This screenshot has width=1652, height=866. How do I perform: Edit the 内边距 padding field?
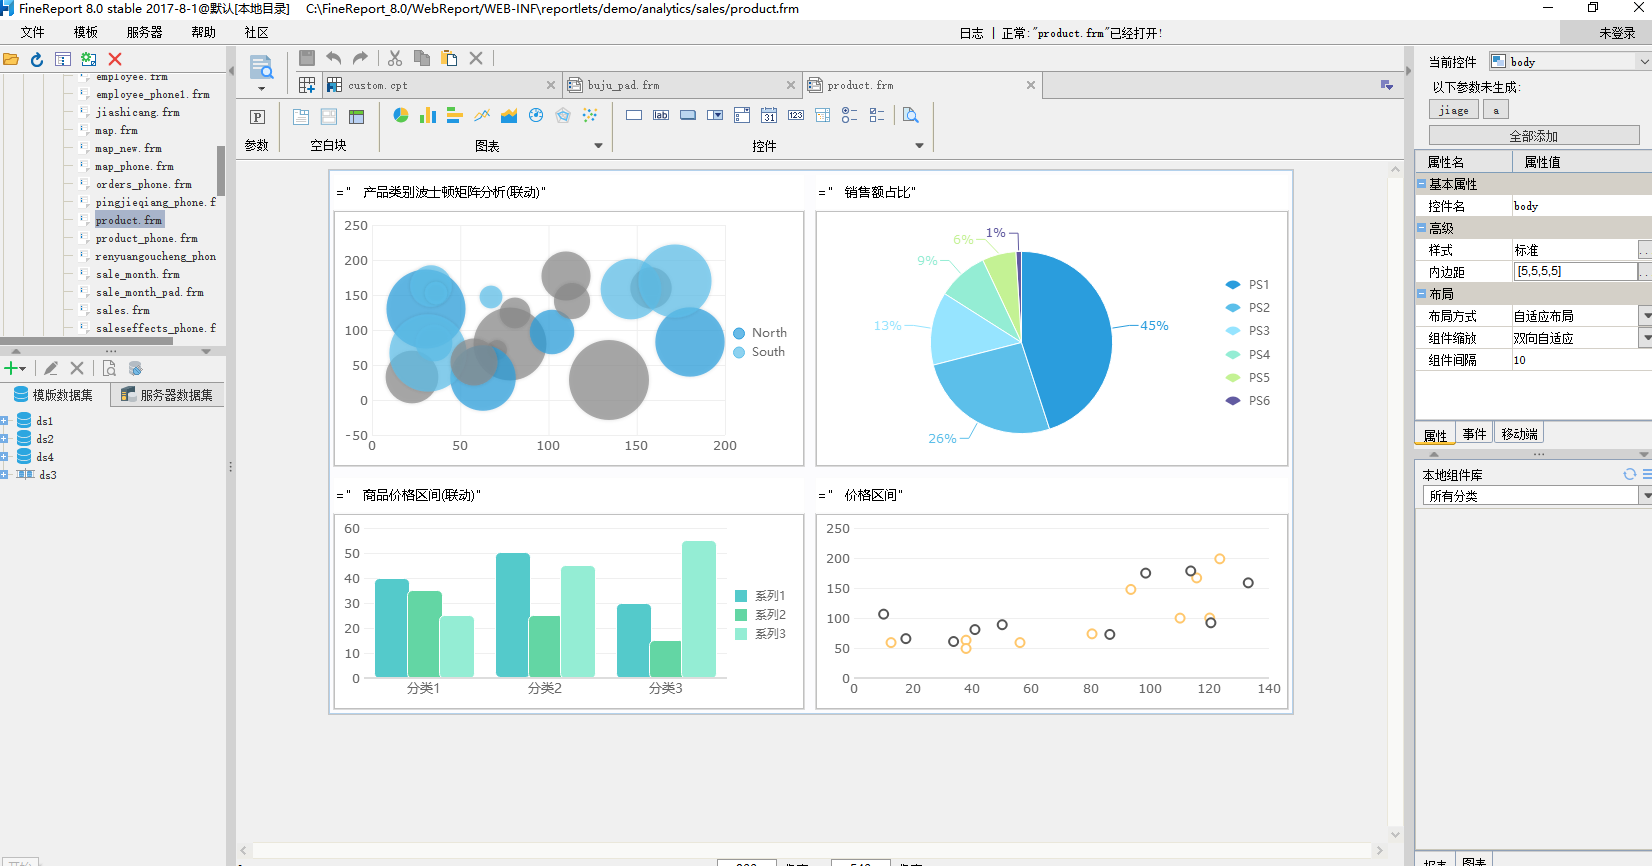click(1575, 271)
